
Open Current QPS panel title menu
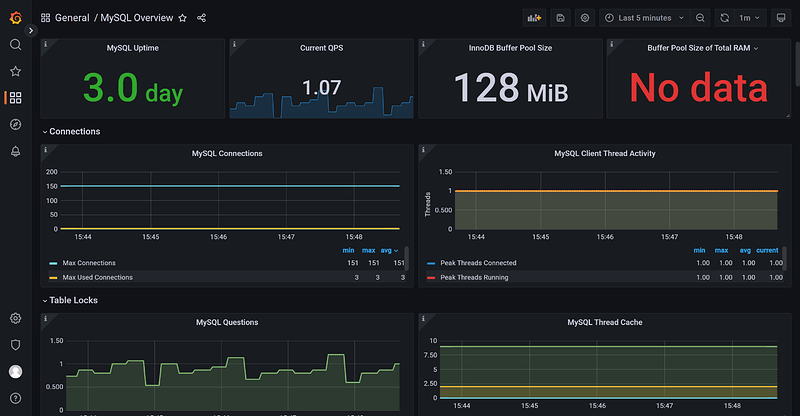click(x=321, y=48)
